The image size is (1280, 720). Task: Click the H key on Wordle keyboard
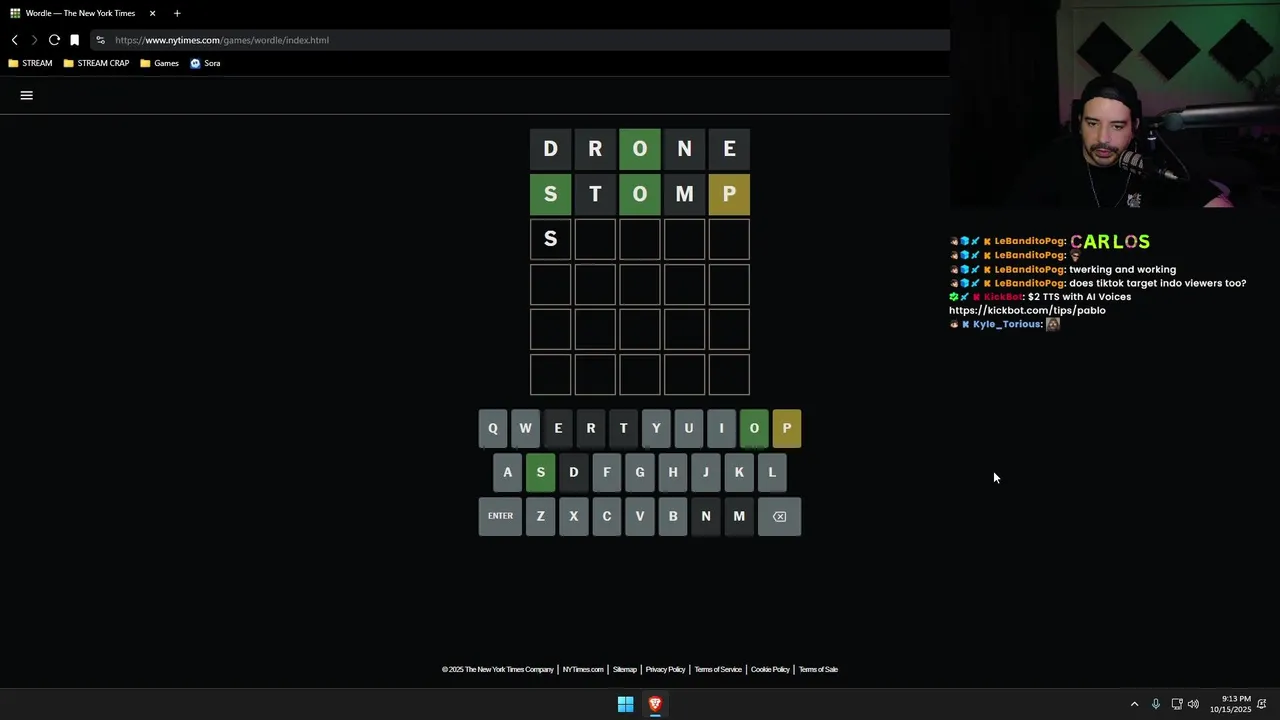click(673, 472)
